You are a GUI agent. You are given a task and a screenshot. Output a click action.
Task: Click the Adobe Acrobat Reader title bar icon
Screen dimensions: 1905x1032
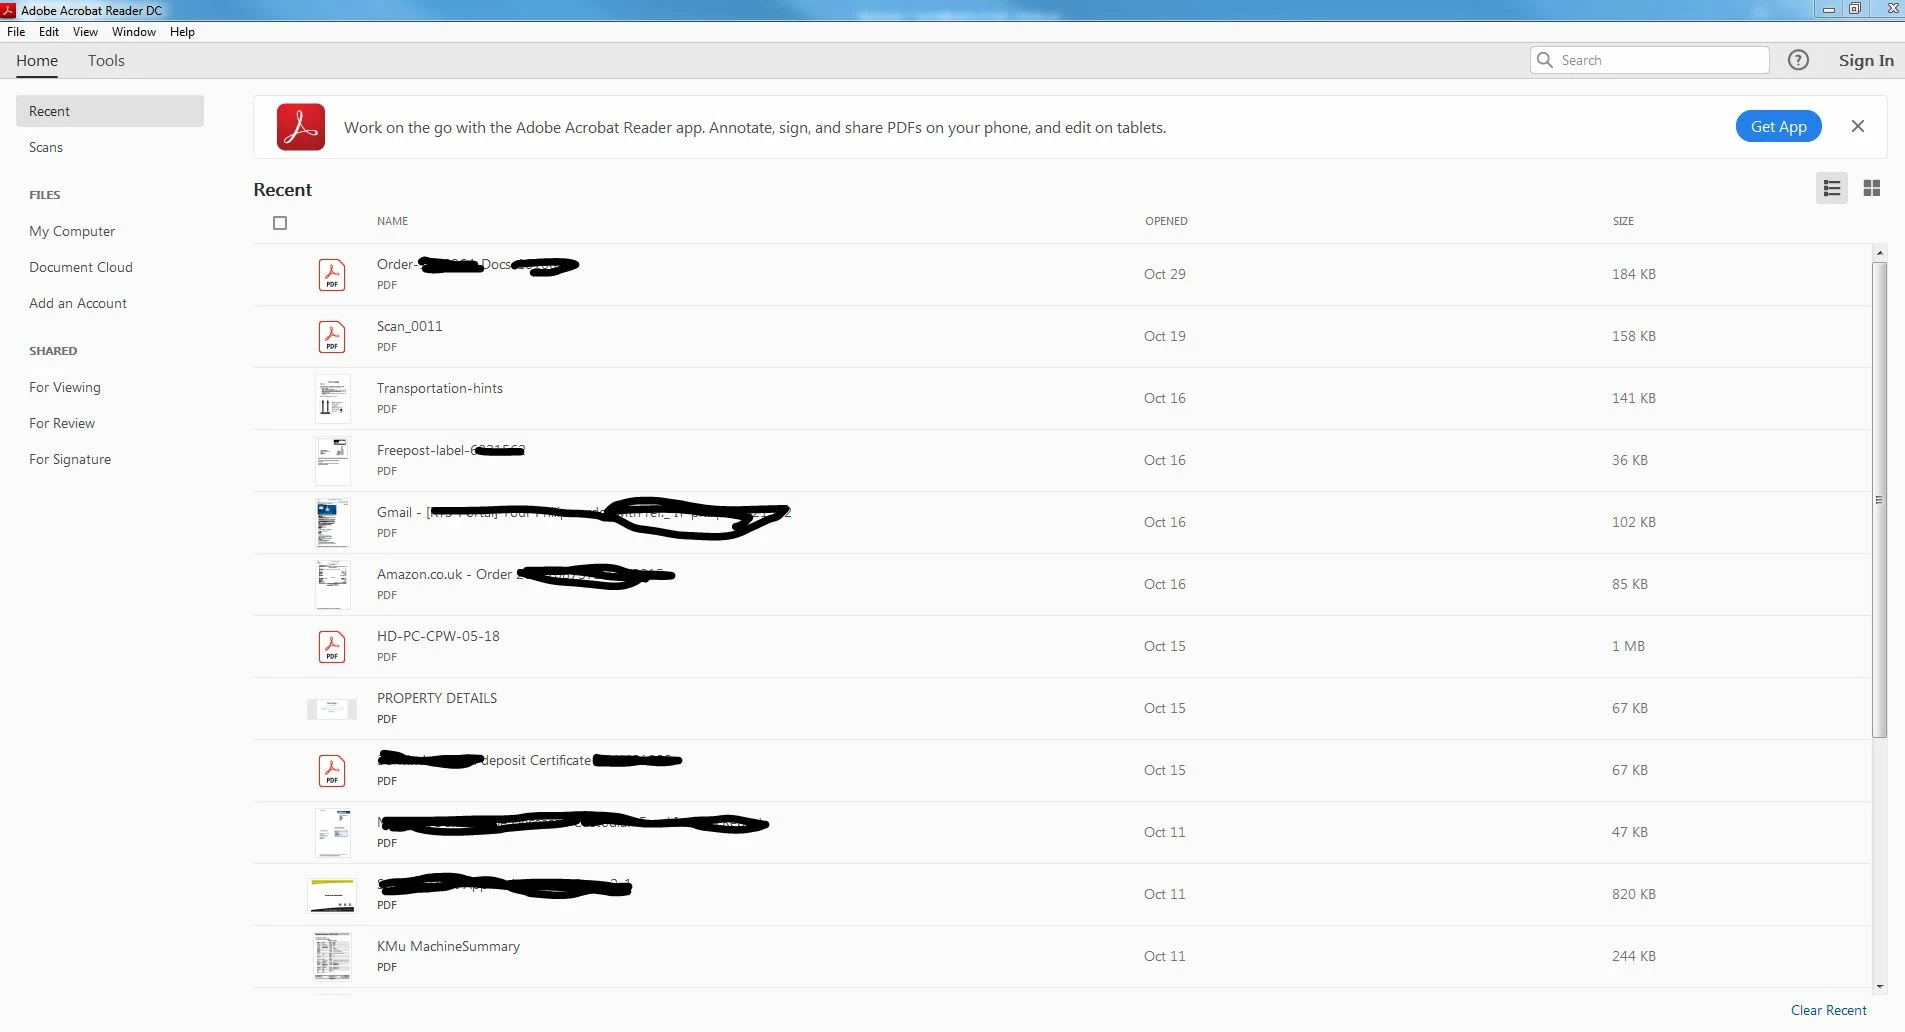click(x=8, y=10)
